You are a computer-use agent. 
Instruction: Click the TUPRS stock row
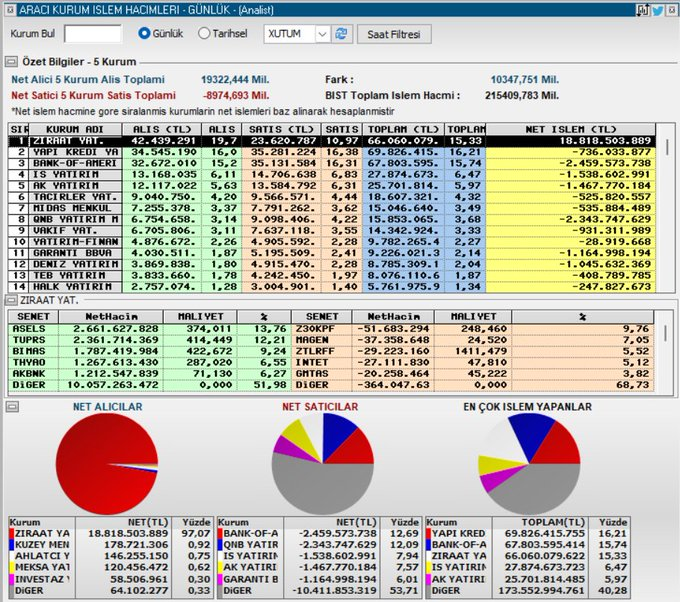coord(150,340)
